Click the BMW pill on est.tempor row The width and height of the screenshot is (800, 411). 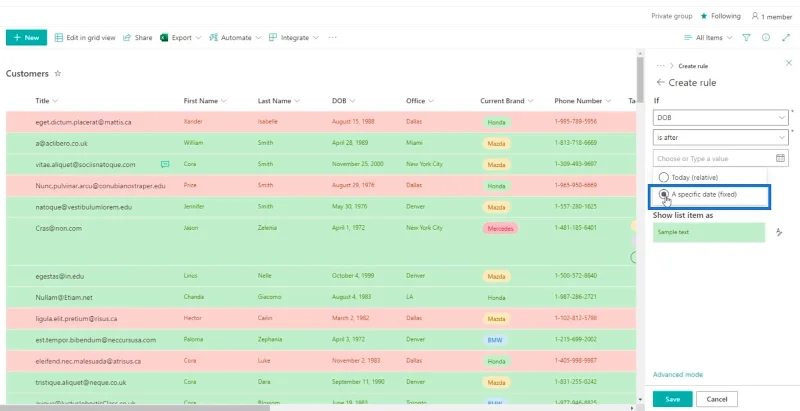[x=494, y=340]
